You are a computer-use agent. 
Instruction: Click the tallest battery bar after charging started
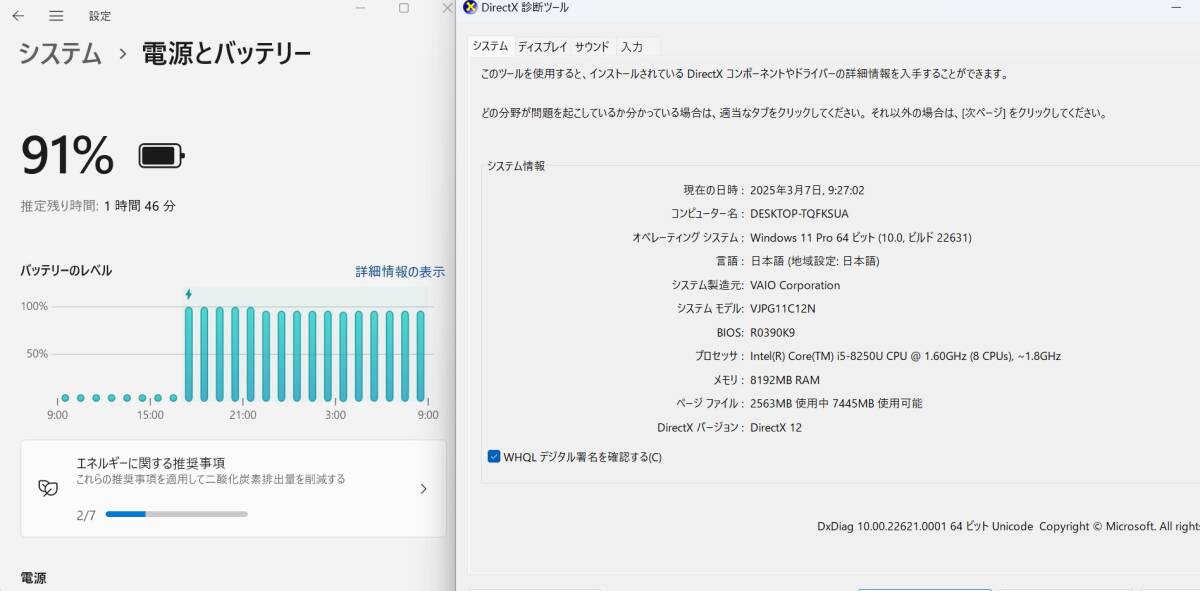pyautogui.click(x=189, y=353)
